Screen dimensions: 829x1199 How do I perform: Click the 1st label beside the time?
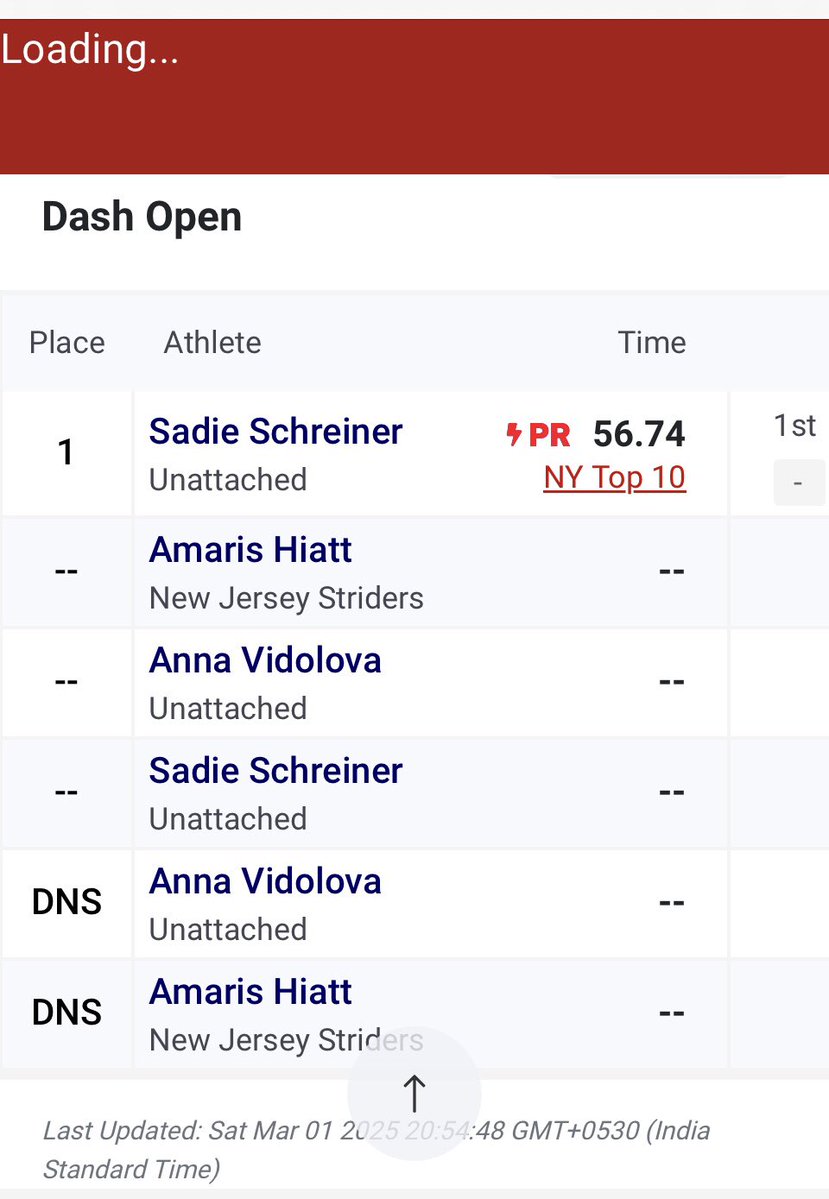point(795,426)
